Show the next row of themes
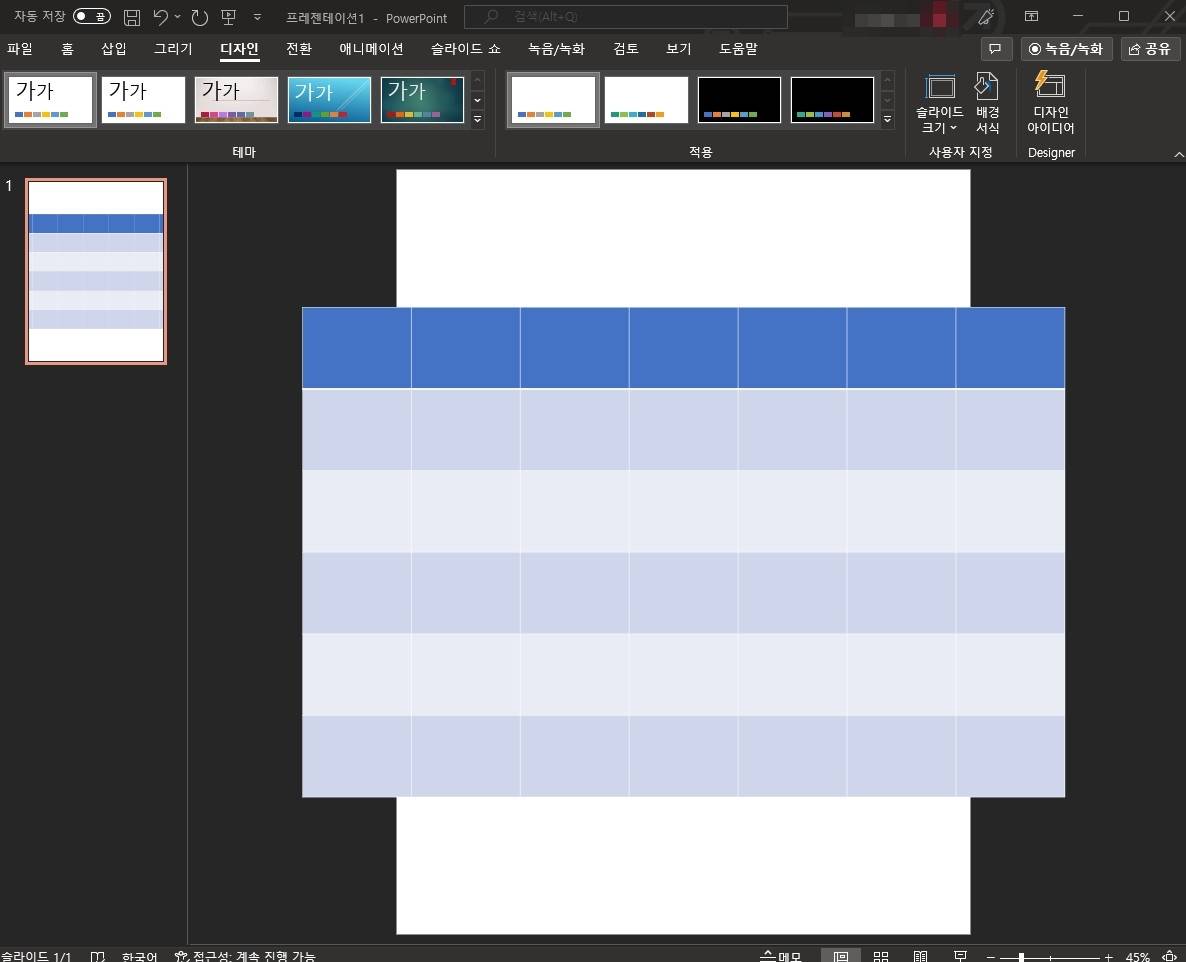Image resolution: width=1186 pixels, height=962 pixels. [x=477, y=100]
